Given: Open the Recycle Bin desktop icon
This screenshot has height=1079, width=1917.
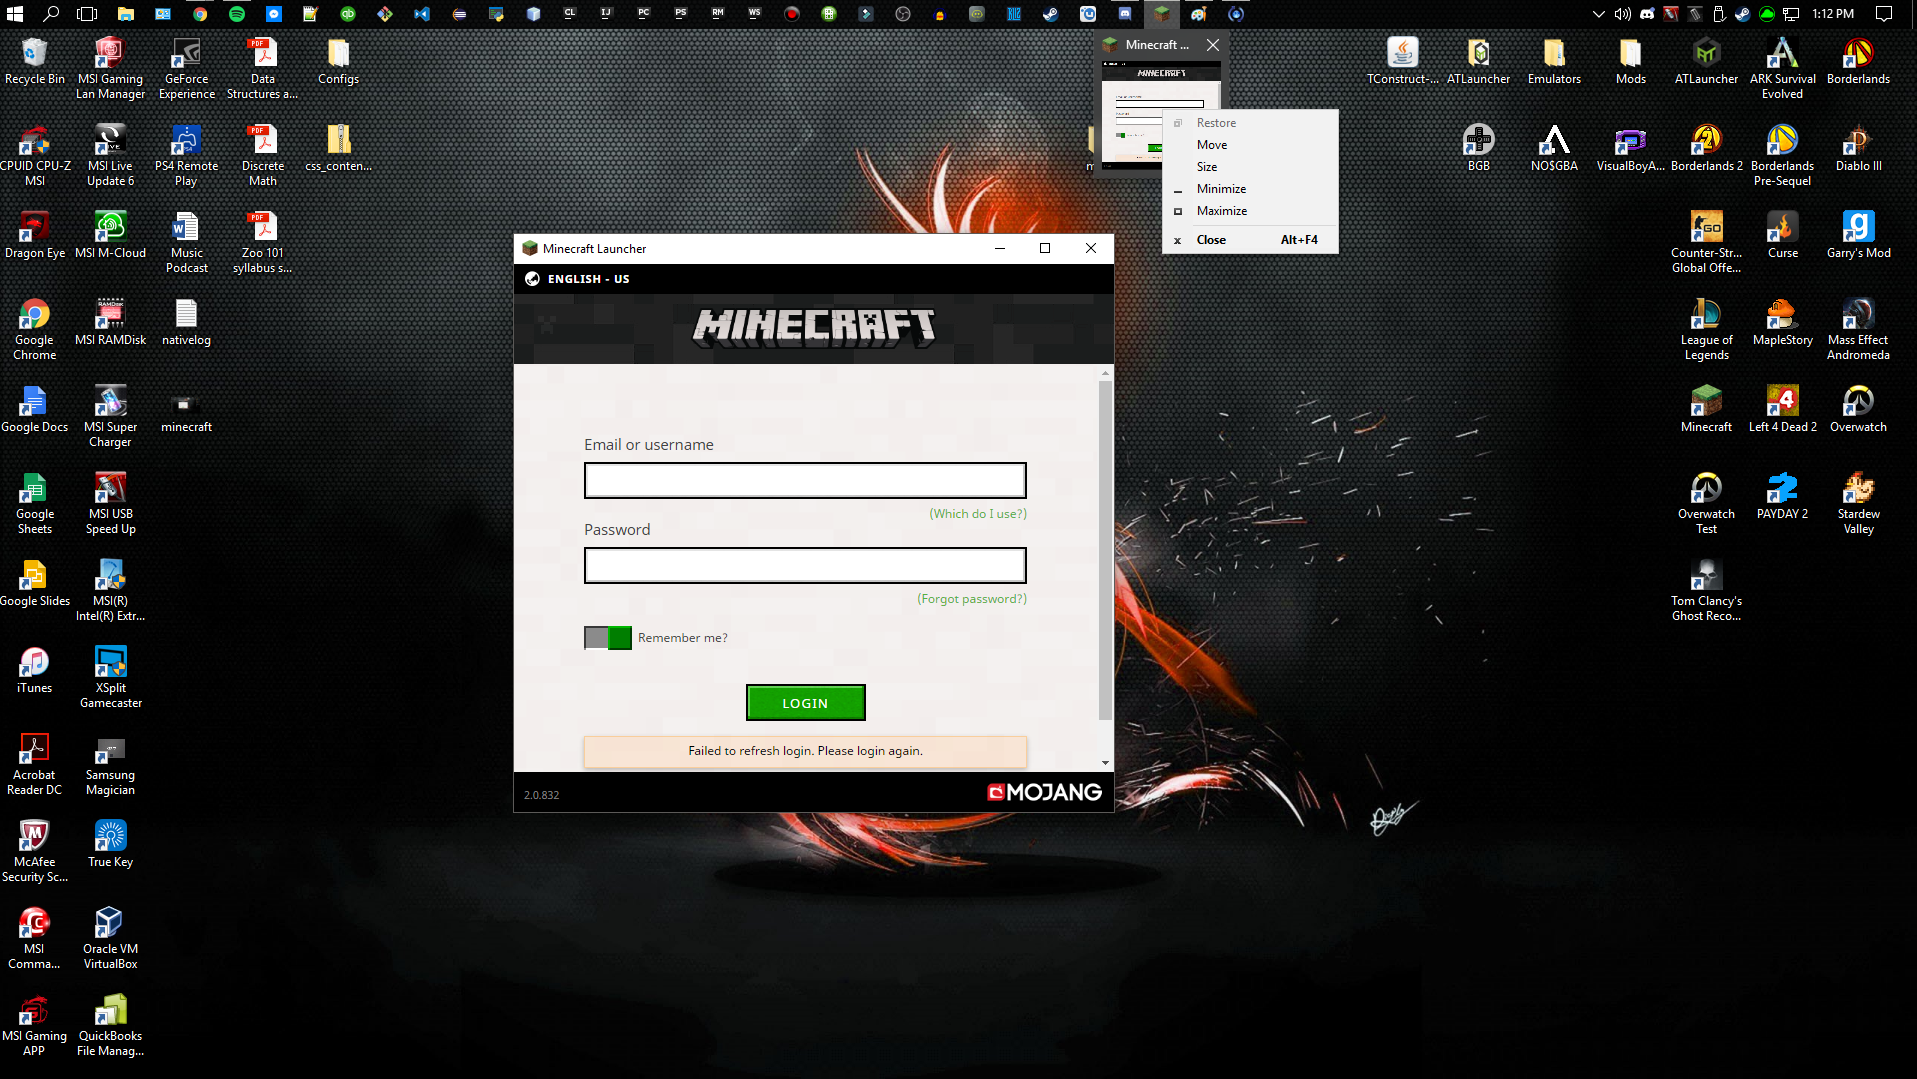Looking at the screenshot, I should 35,61.
